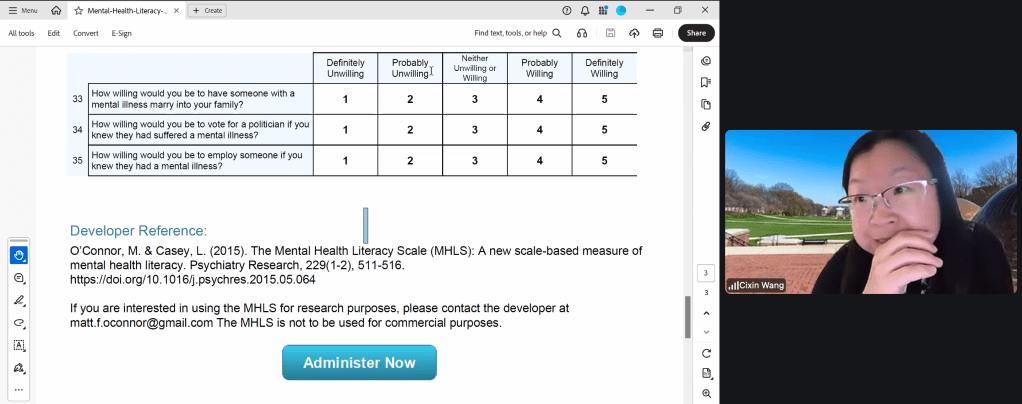Expand more tools via the ellipsis
This screenshot has height=404, width=1022.
click(x=18, y=389)
